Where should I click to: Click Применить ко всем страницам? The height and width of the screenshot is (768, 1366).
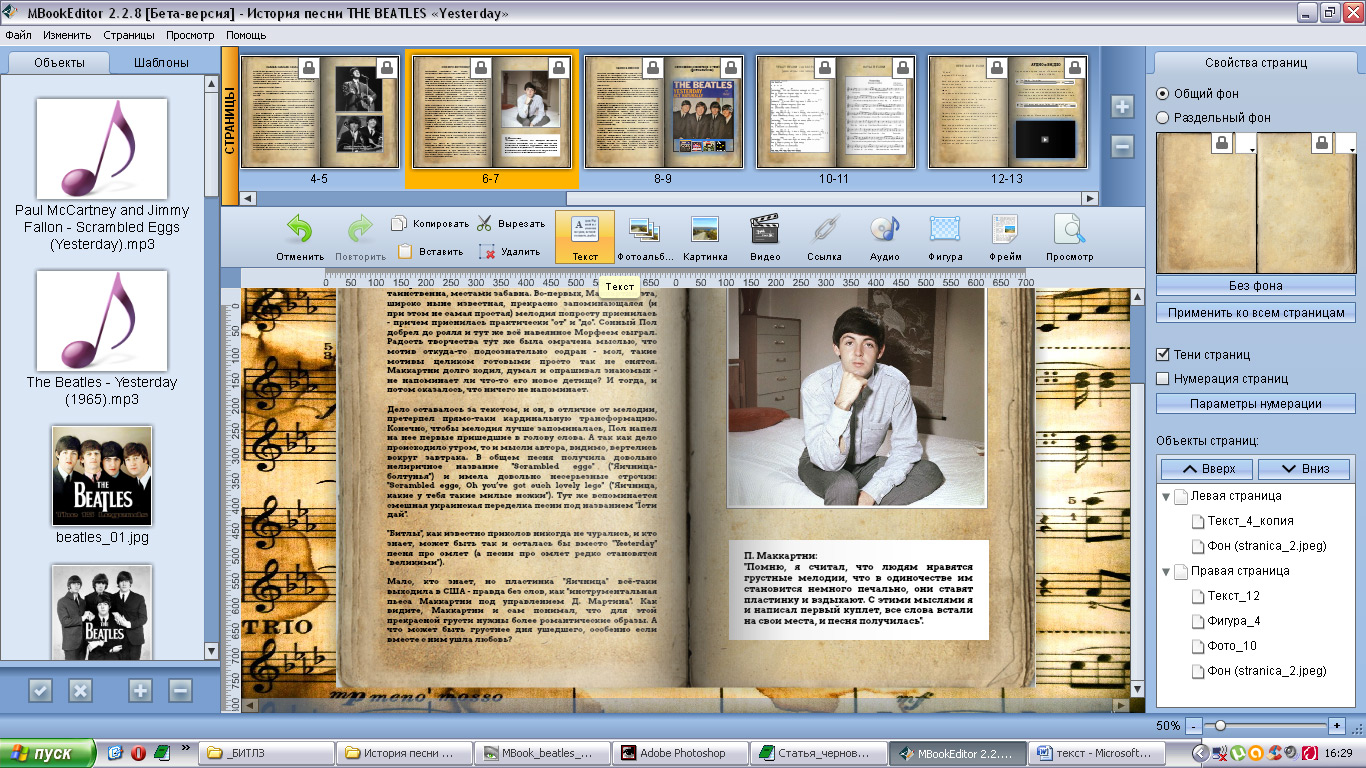tap(1256, 313)
